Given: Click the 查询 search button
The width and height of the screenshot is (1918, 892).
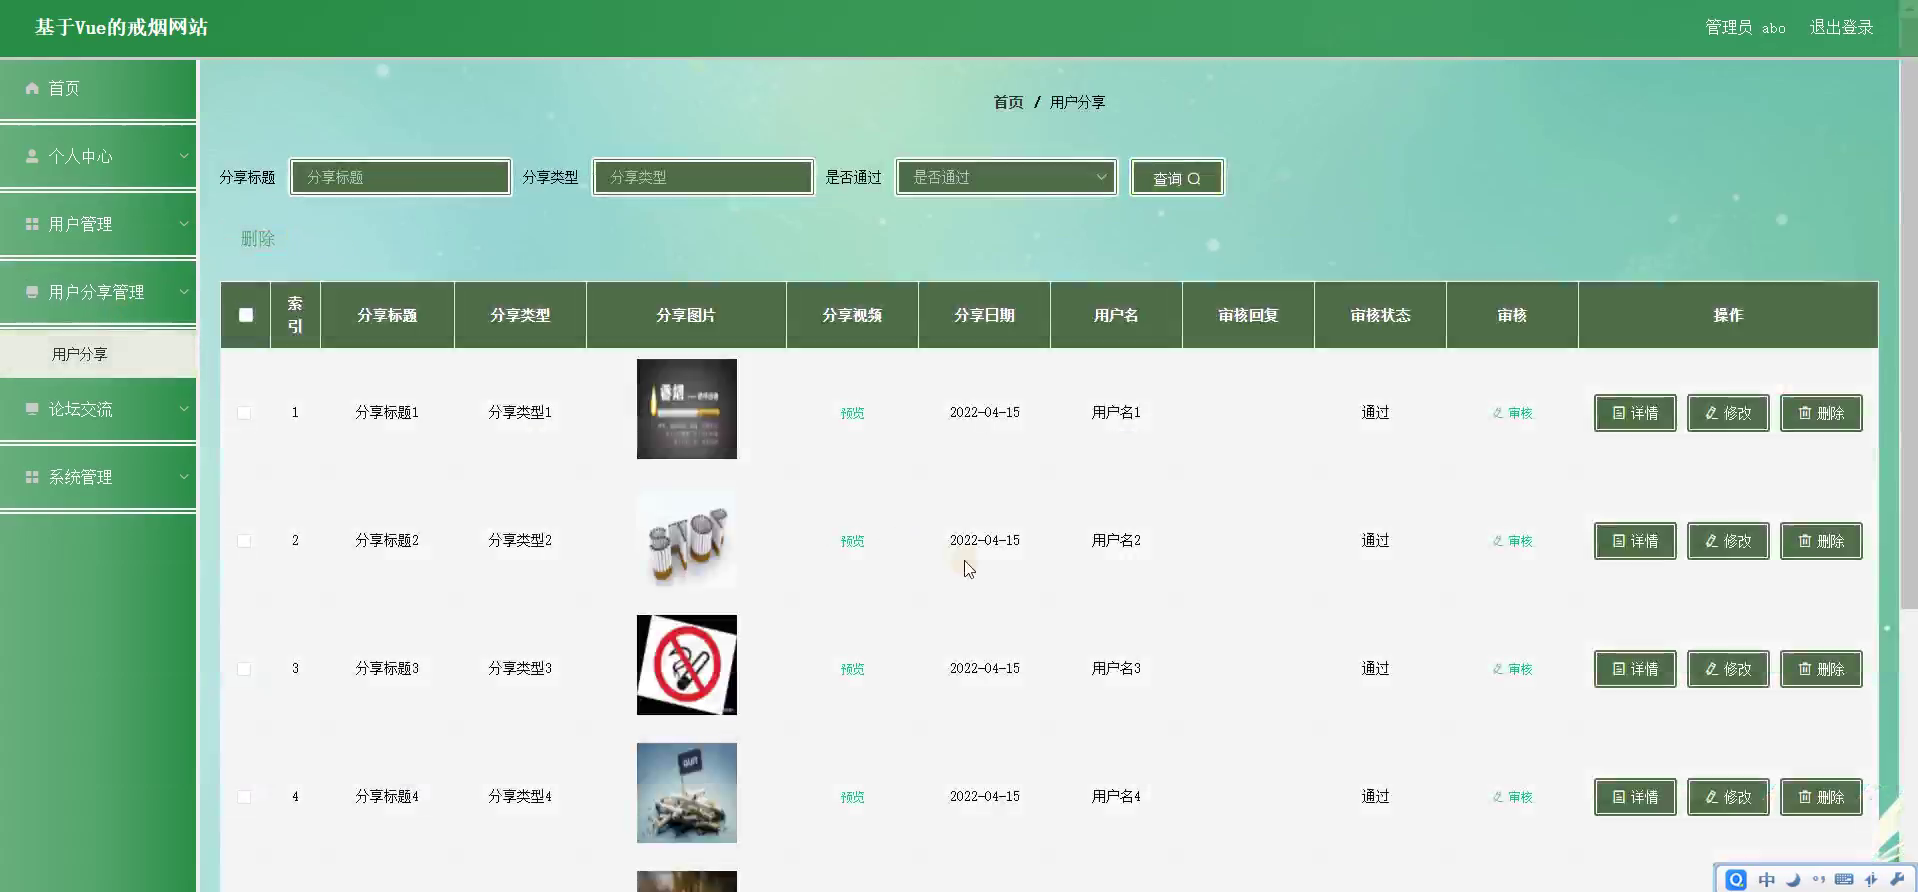Looking at the screenshot, I should (1177, 178).
